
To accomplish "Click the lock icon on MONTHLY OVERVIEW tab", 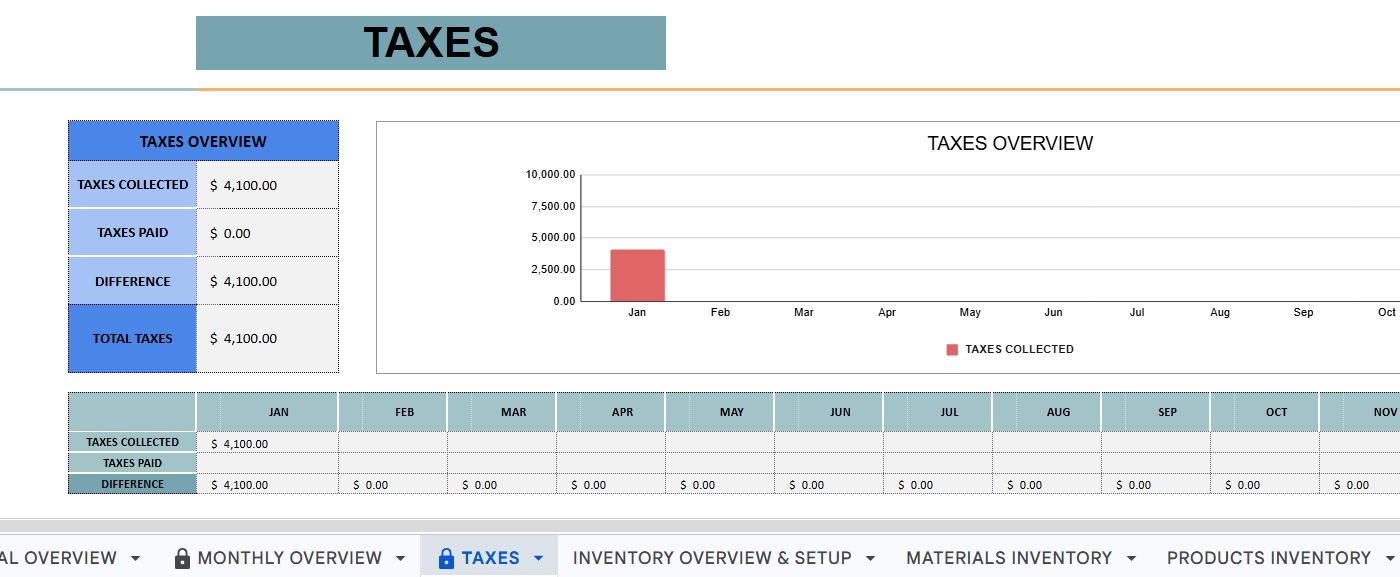I will click(x=182, y=558).
